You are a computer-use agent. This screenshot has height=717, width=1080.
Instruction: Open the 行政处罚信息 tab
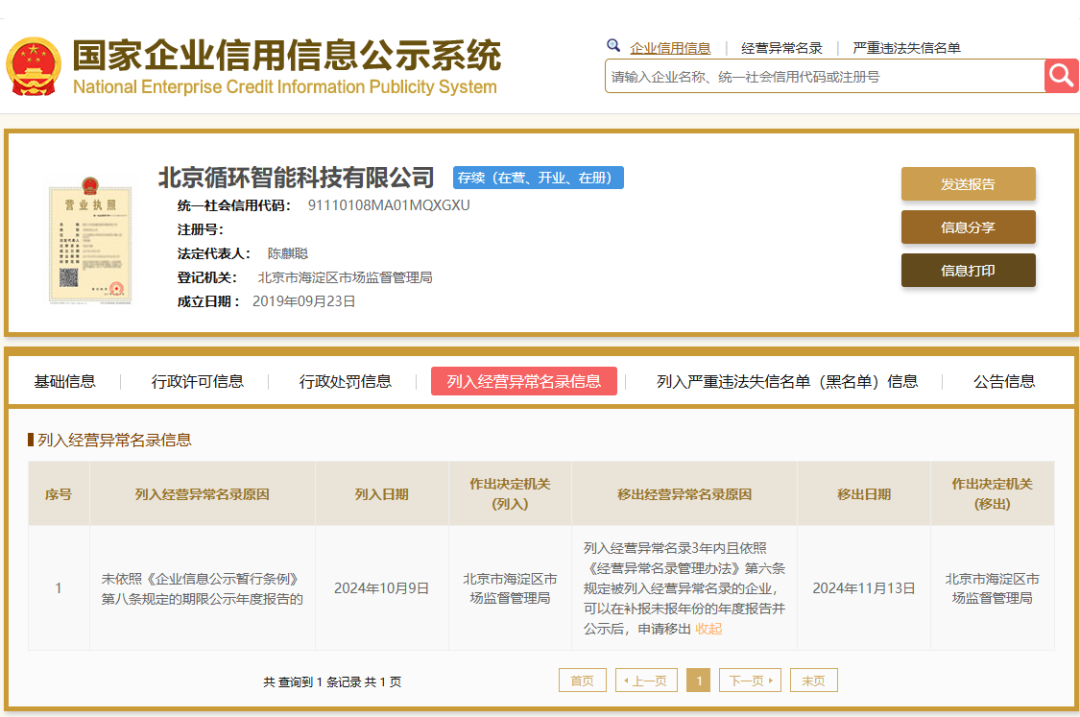pos(345,382)
